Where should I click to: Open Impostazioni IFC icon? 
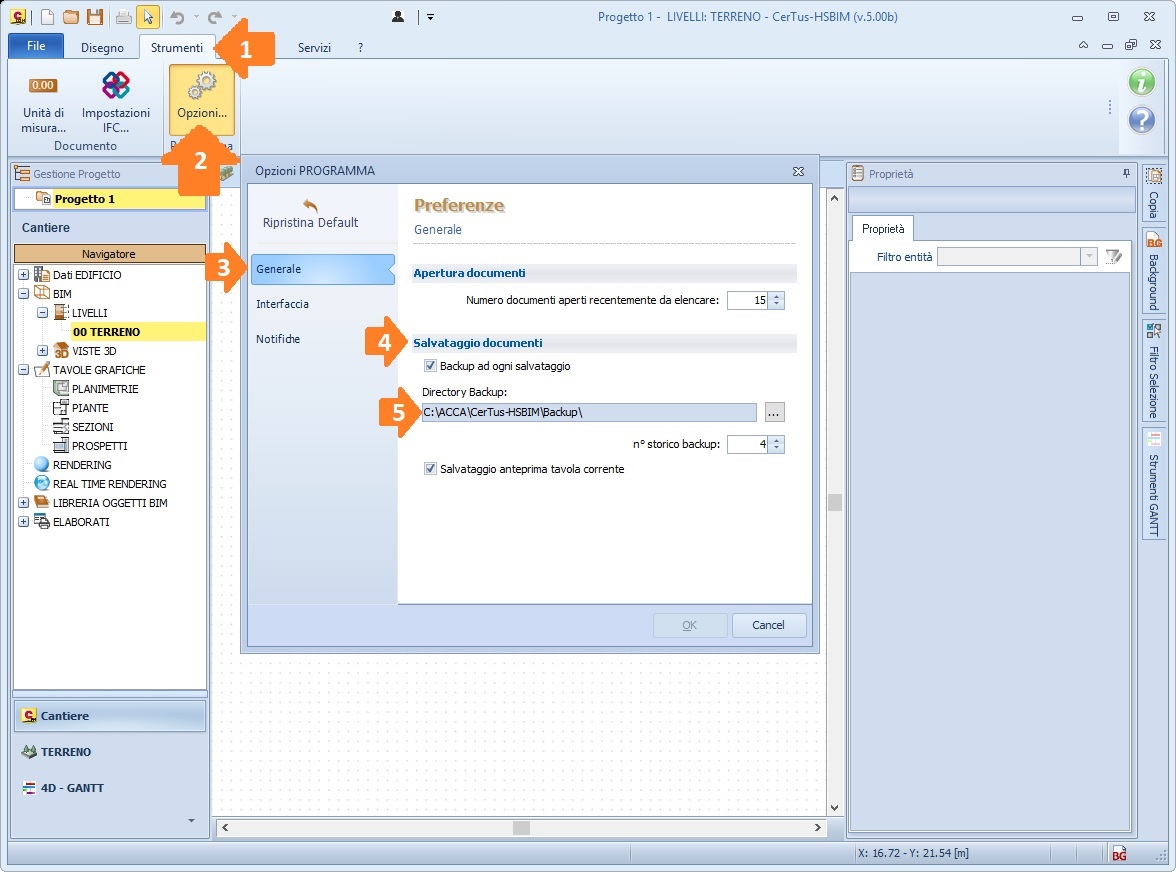click(116, 86)
